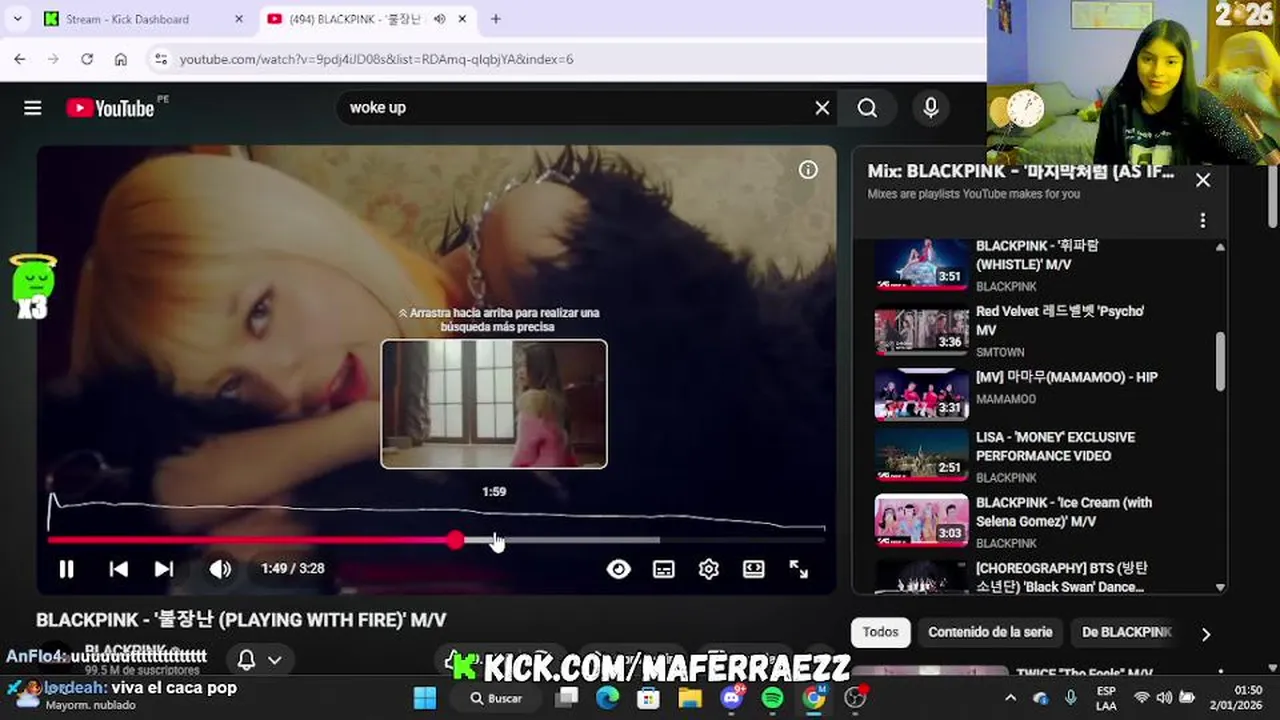This screenshot has height=720, width=1280.
Task: View site information icon in address bar
Action: (162, 59)
